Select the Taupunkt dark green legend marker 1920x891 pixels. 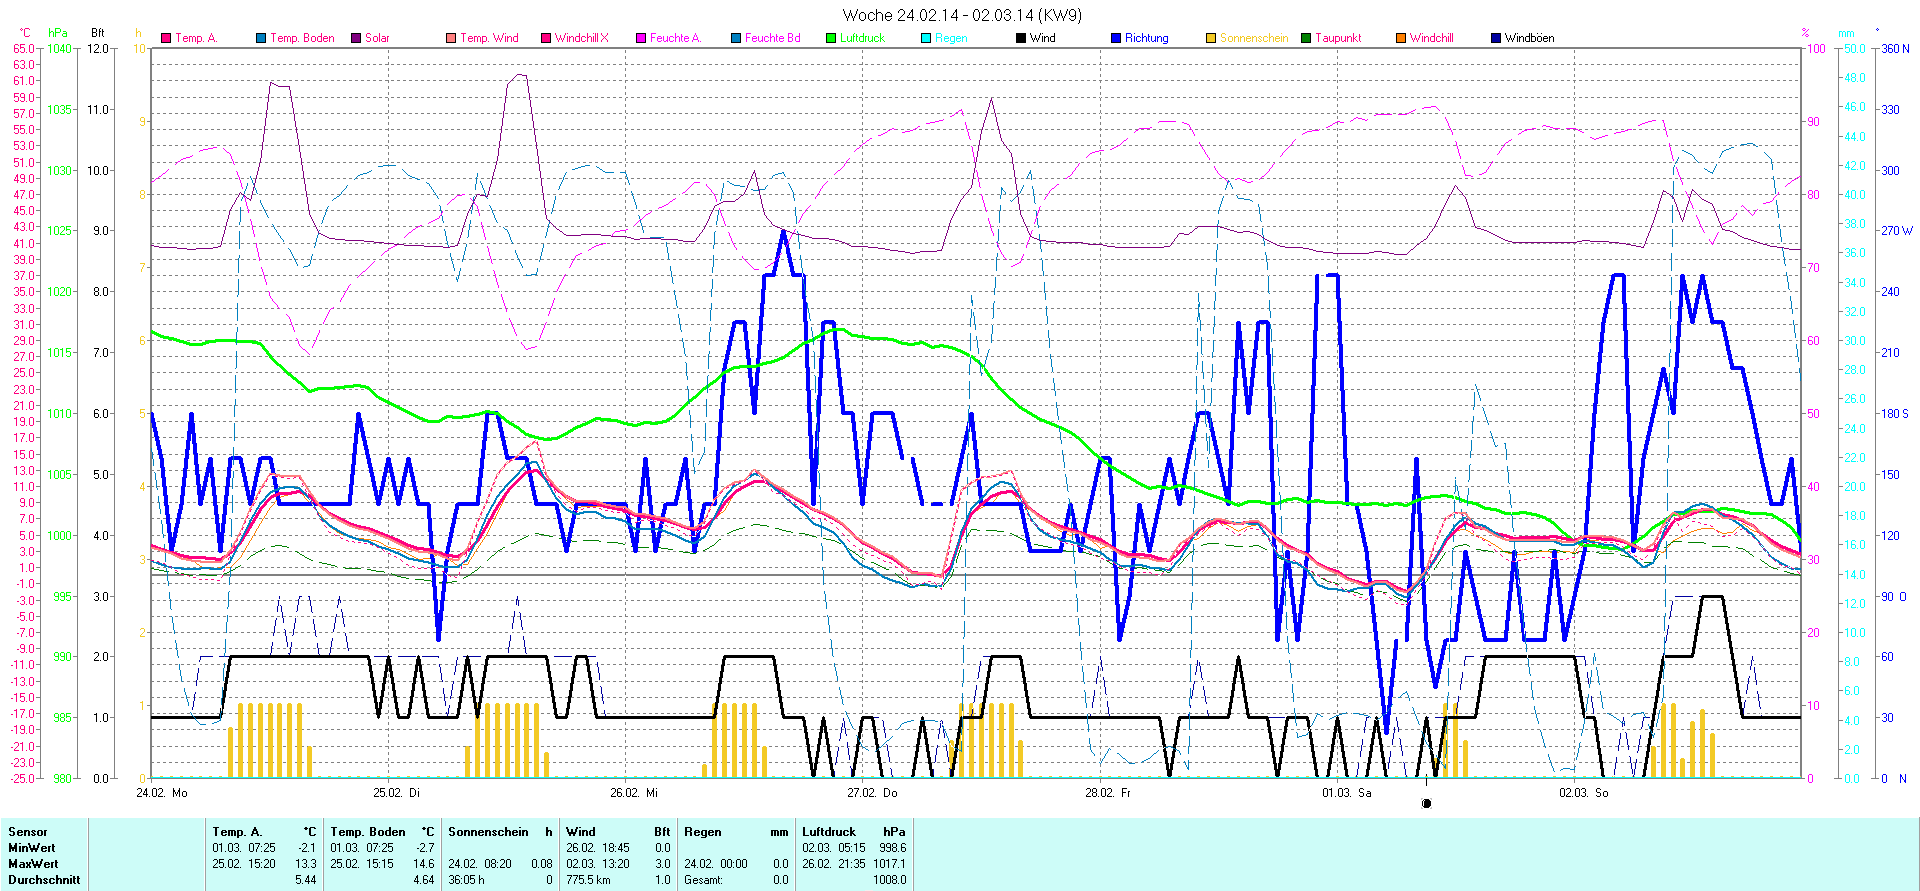click(x=1306, y=38)
